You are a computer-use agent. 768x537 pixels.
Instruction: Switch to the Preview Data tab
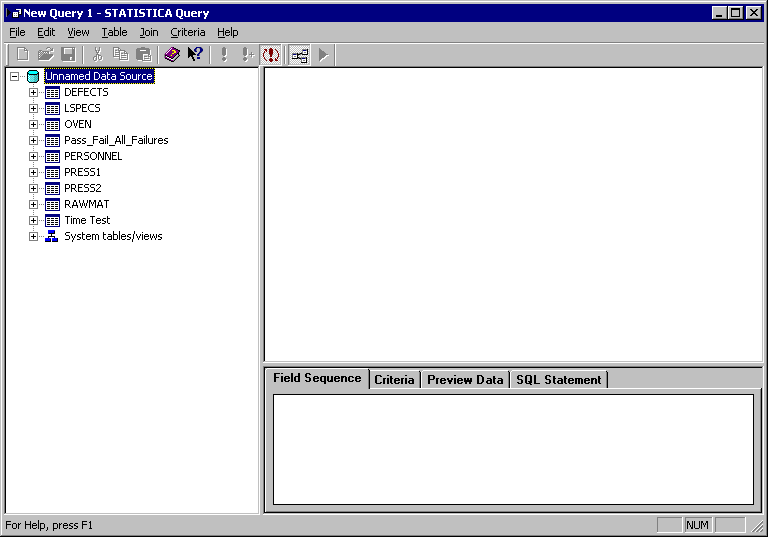click(465, 380)
